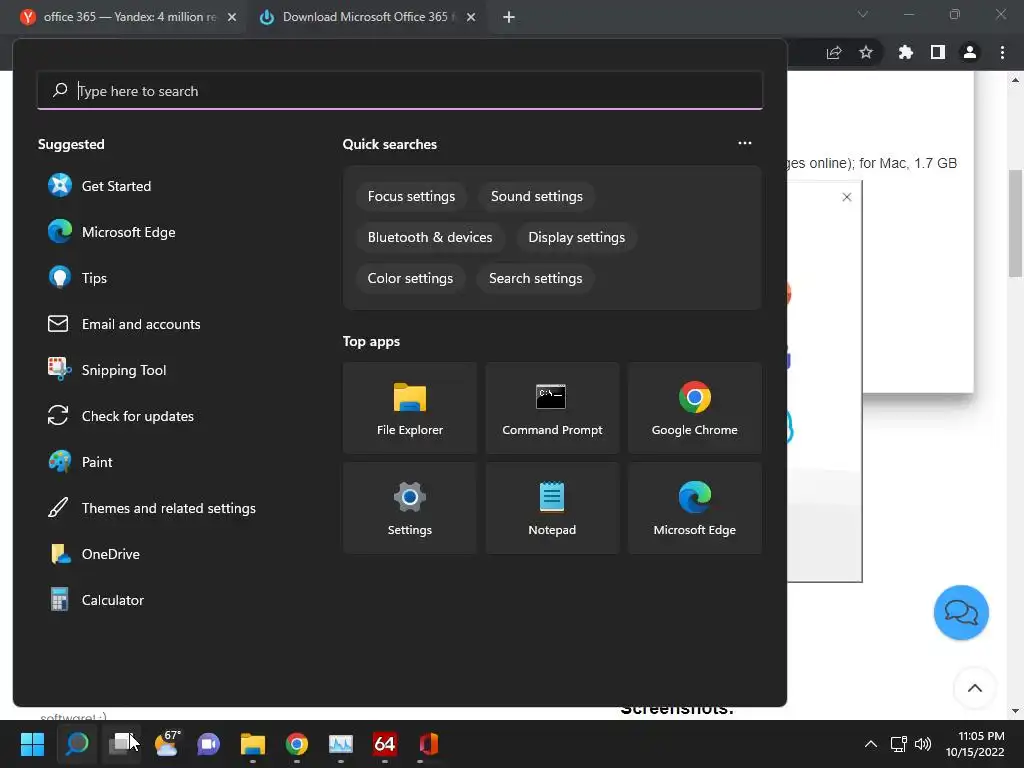Open the Chat (Teams) taskbar icon
This screenshot has height=768, width=1024.
[209, 744]
